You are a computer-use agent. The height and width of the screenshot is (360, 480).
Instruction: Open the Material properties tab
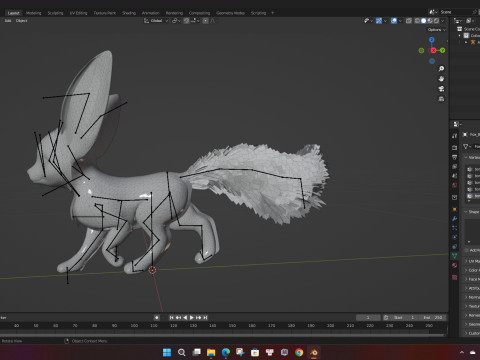coord(455,265)
